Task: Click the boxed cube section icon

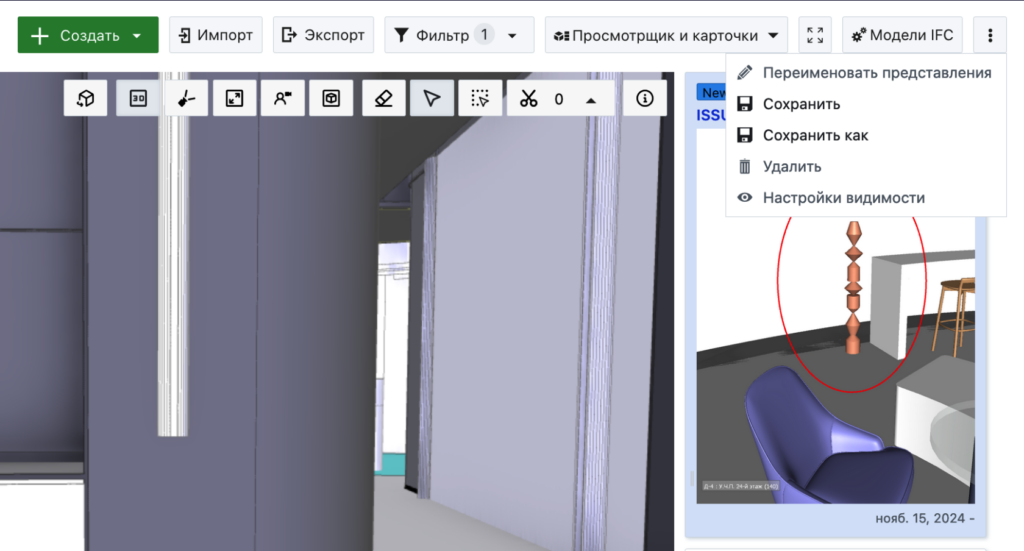Action: pyautogui.click(x=331, y=98)
